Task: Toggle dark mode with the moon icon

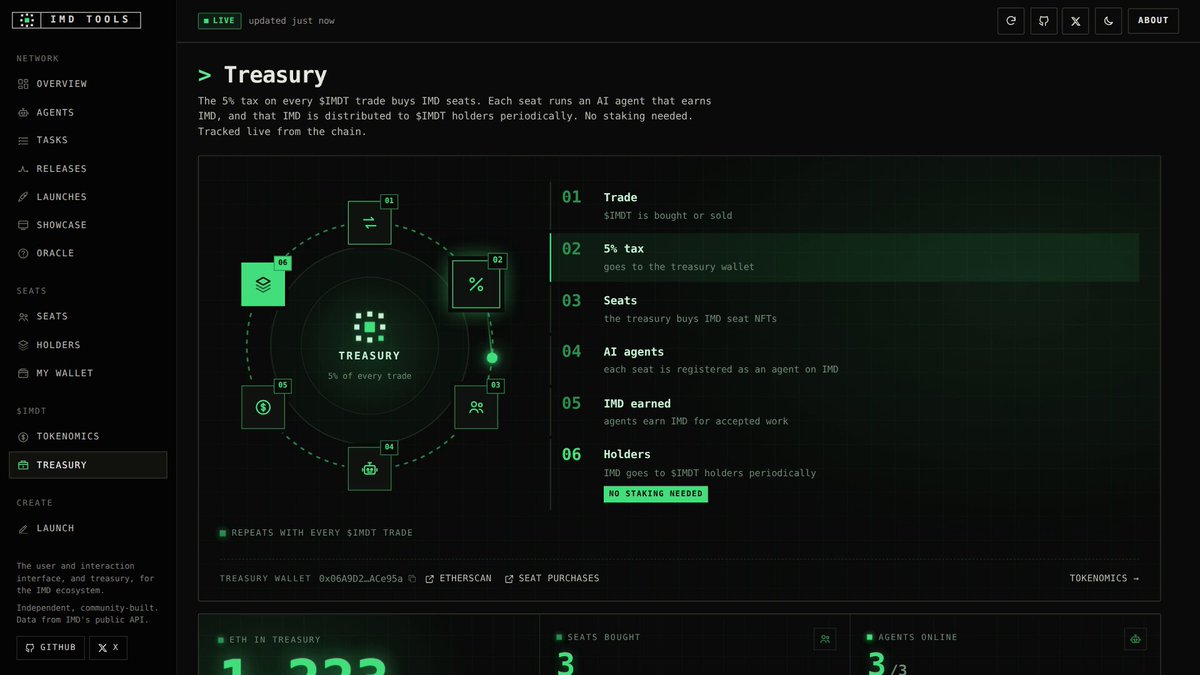Action: coord(1108,21)
